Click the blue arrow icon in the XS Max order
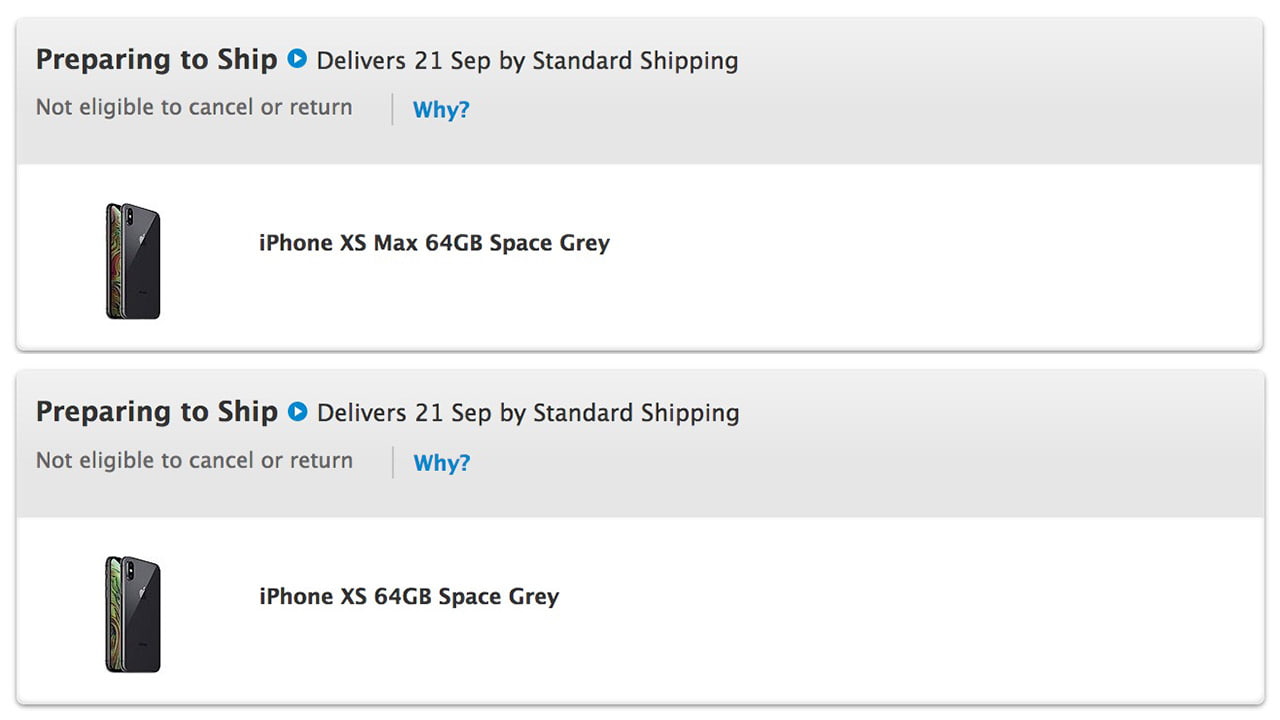1280x720 pixels. pyautogui.click(x=297, y=59)
